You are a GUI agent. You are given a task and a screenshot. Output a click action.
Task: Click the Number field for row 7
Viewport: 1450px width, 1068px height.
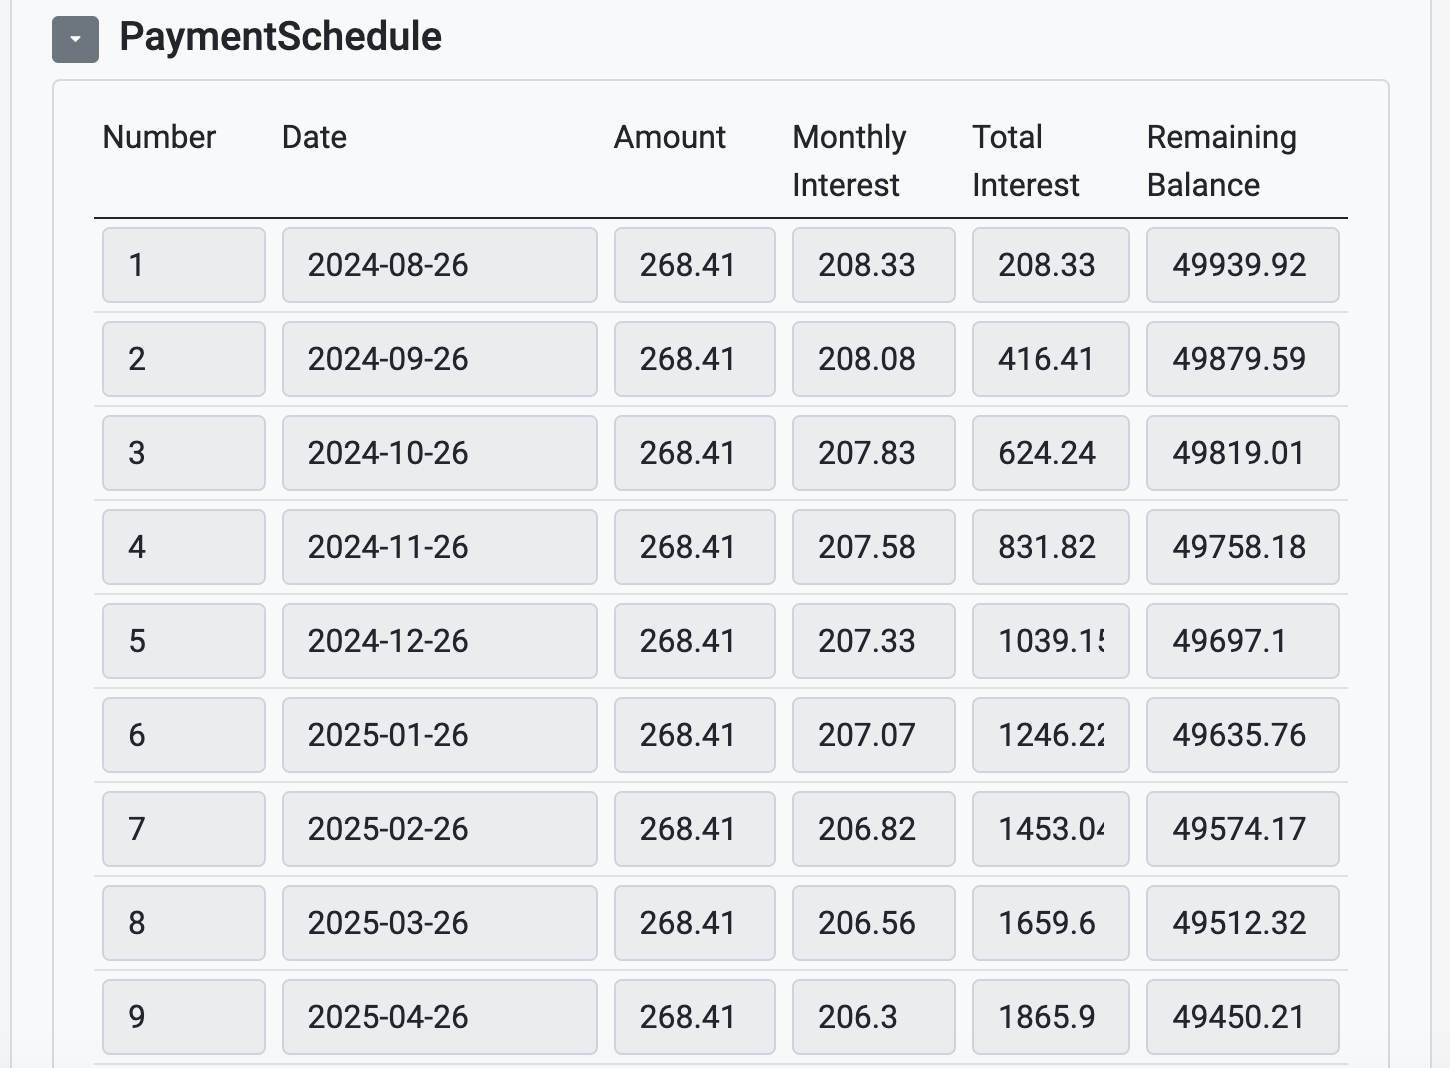coord(183,828)
